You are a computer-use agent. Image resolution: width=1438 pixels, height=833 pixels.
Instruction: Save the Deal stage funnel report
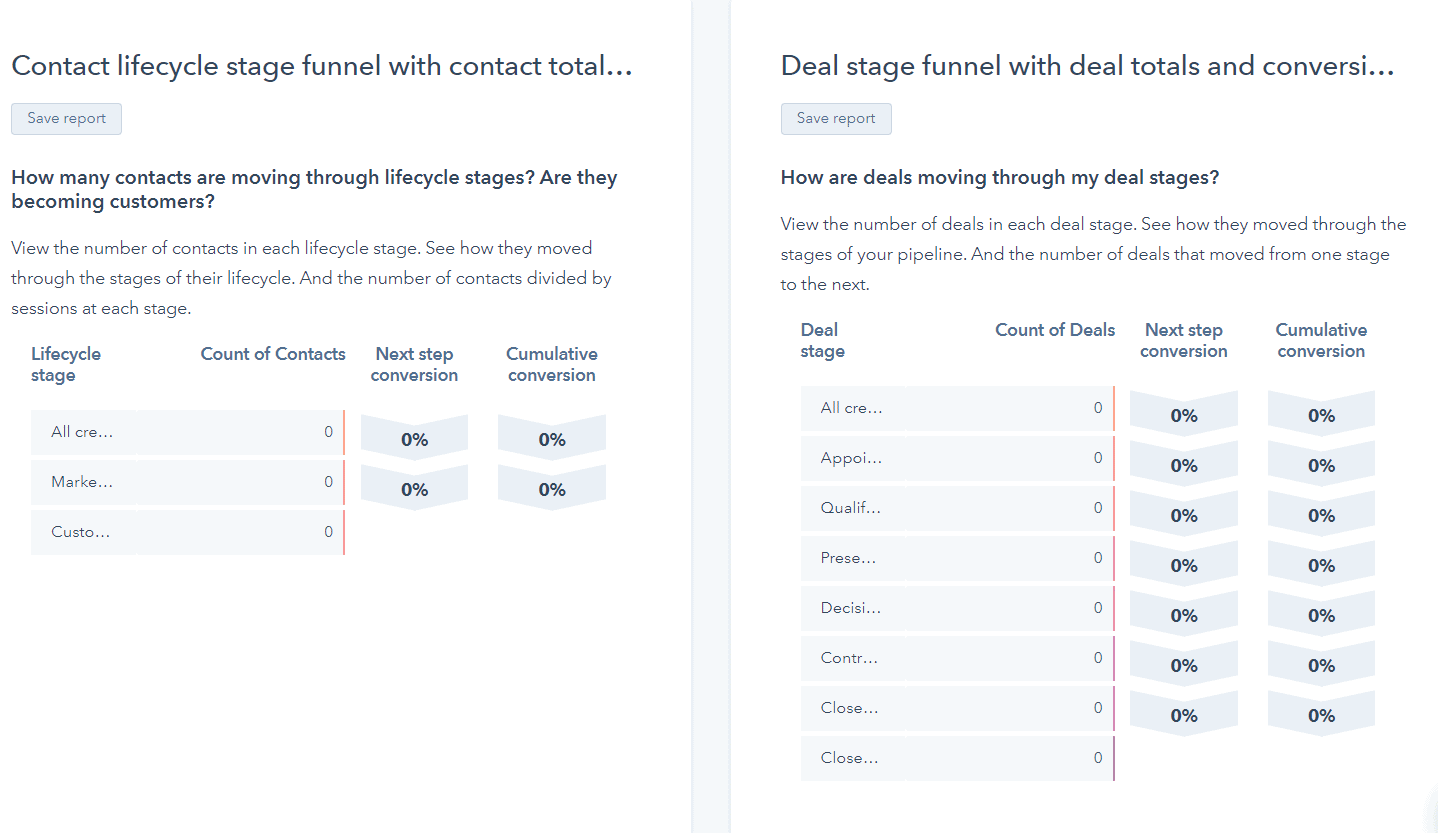coord(836,118)
